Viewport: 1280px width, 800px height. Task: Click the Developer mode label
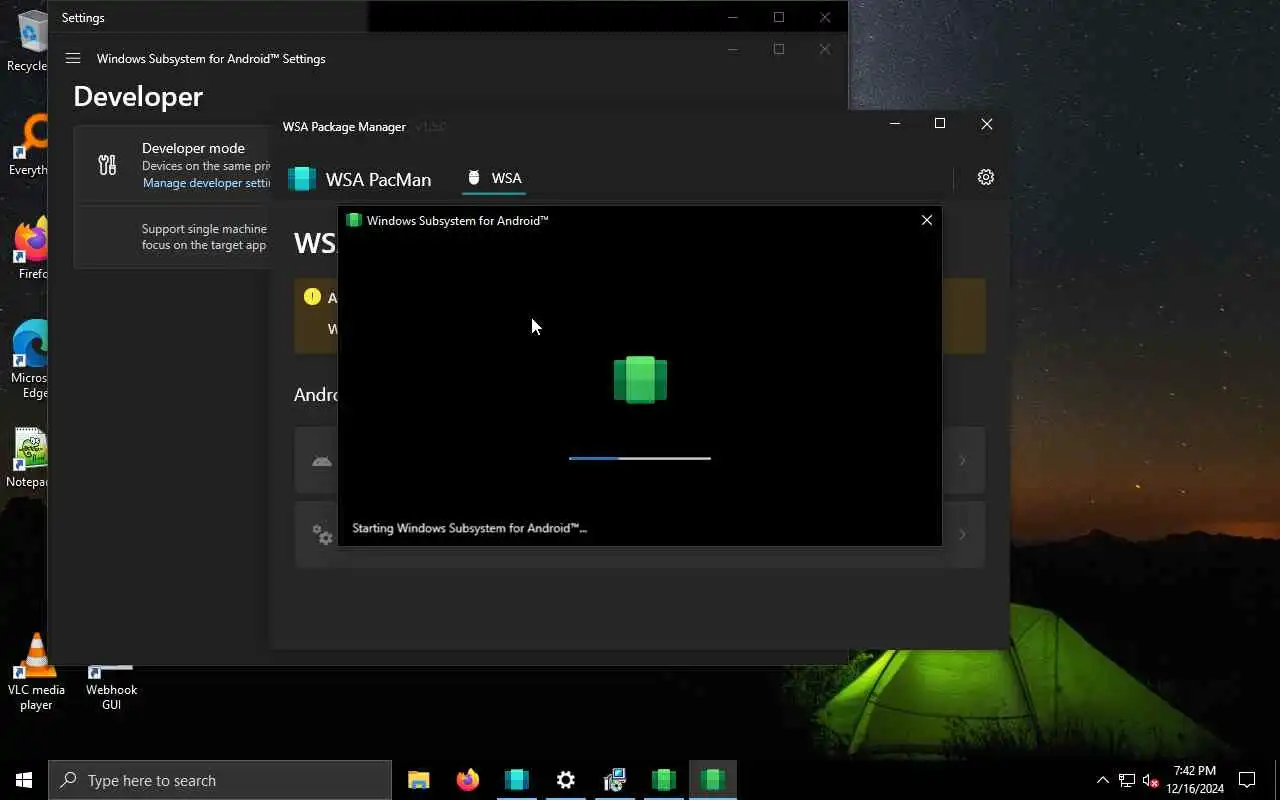193,148
